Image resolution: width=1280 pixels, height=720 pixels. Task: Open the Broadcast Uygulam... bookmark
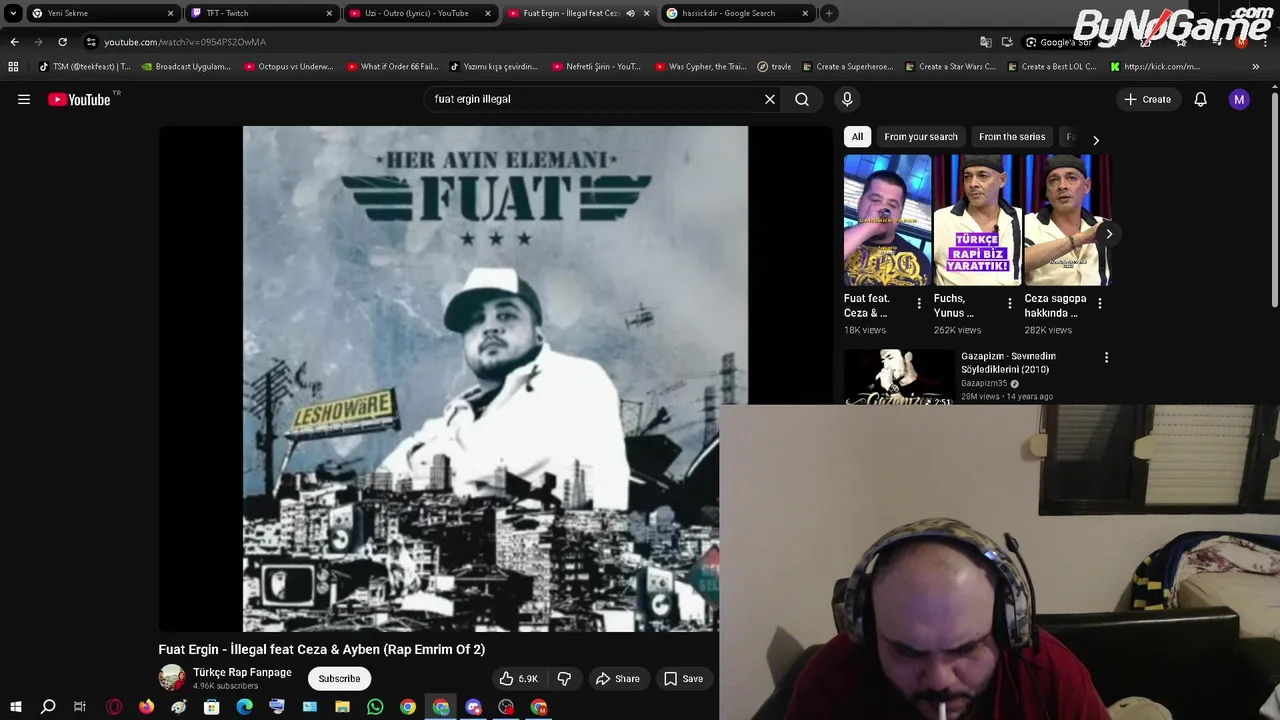(186, 67)
